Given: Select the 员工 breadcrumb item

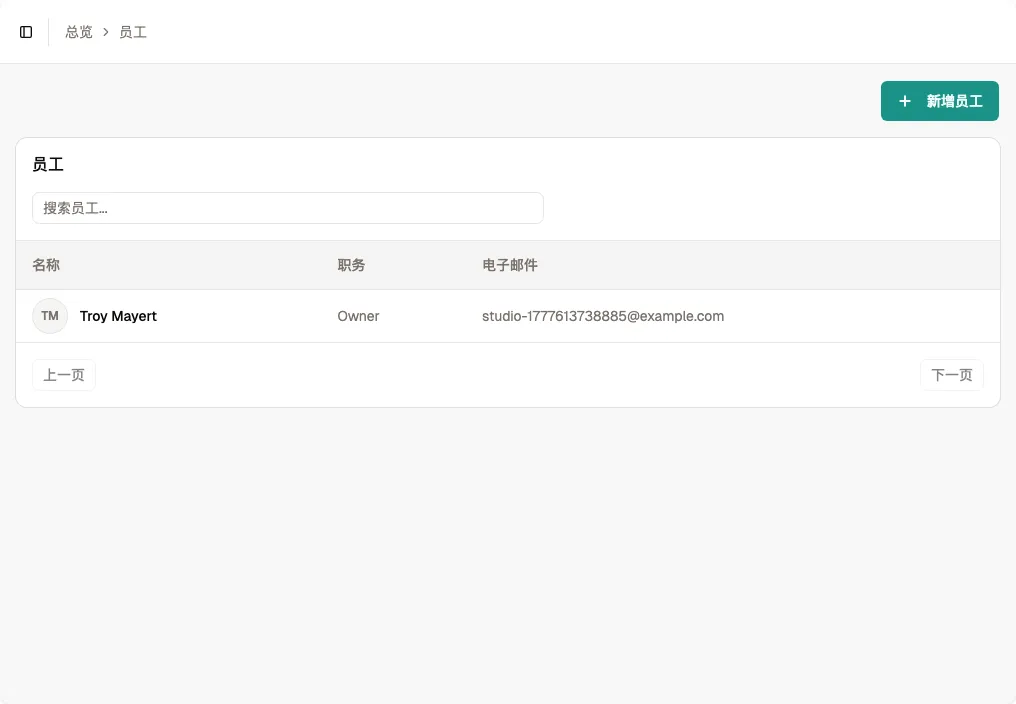Looking at the screenshot, I should pos(133,32).
